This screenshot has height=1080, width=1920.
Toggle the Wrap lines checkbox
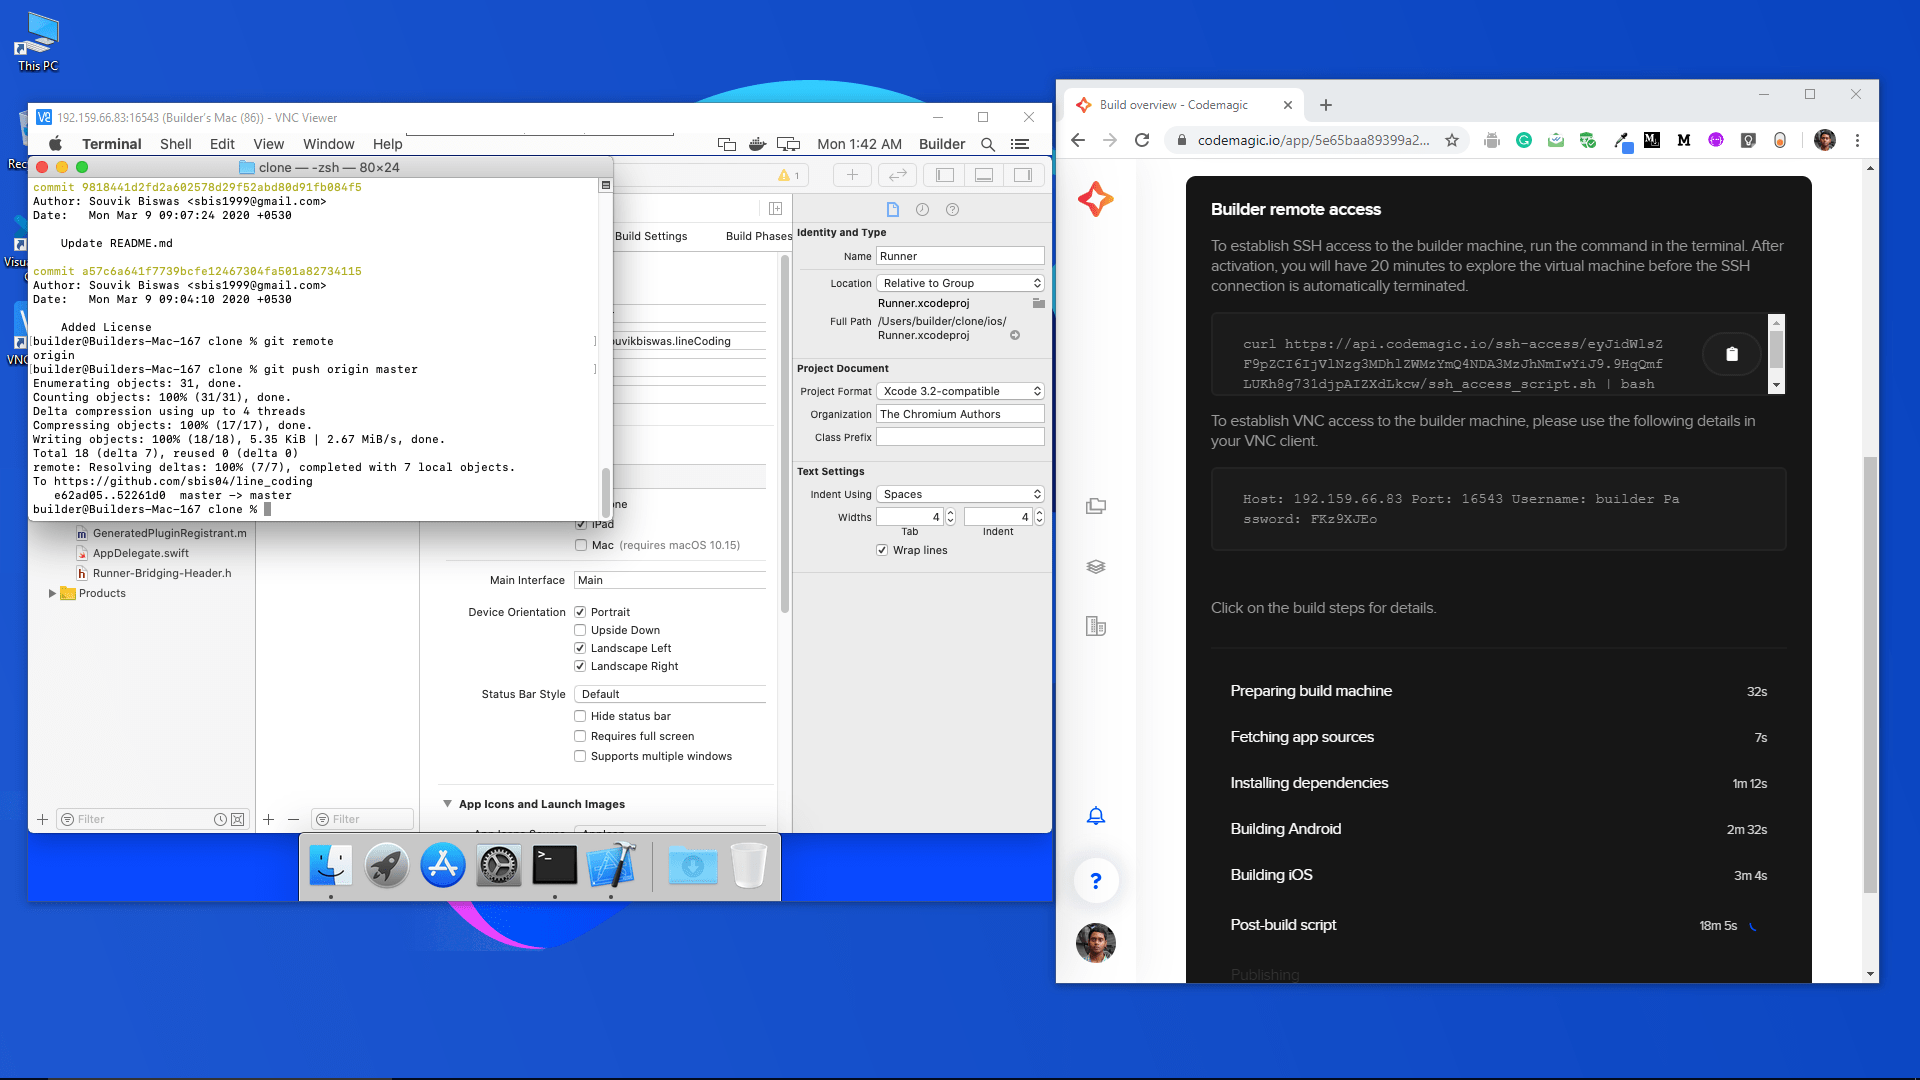(x=882, y=550)
